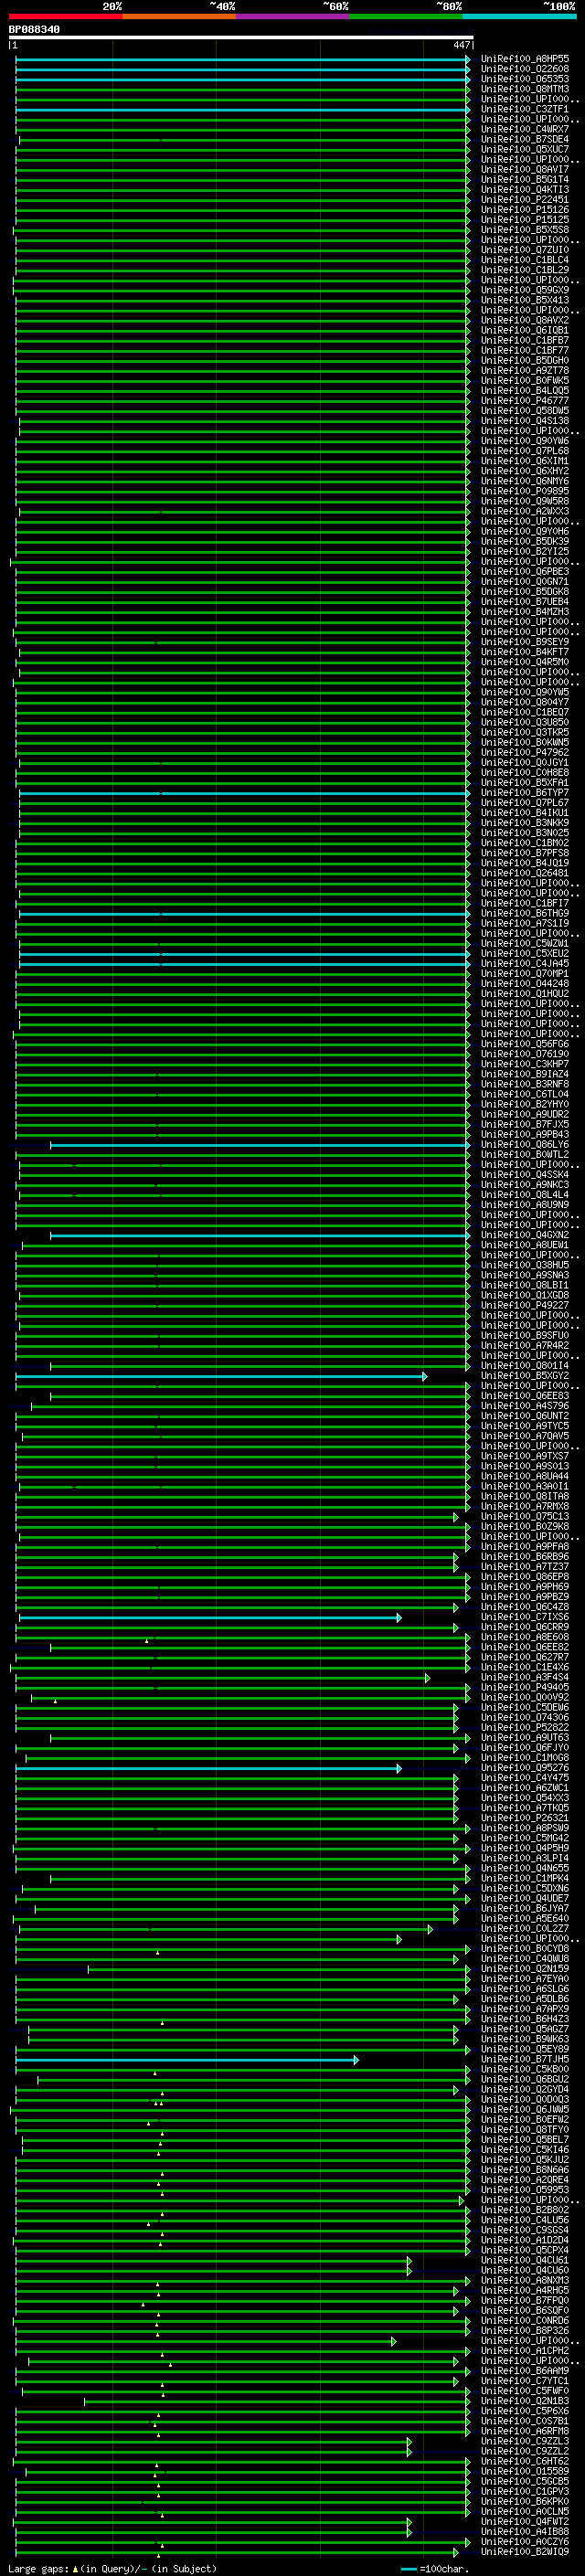
Task: Select hit UniRef100_C9ZZL3
Action: click(525, 2441)
